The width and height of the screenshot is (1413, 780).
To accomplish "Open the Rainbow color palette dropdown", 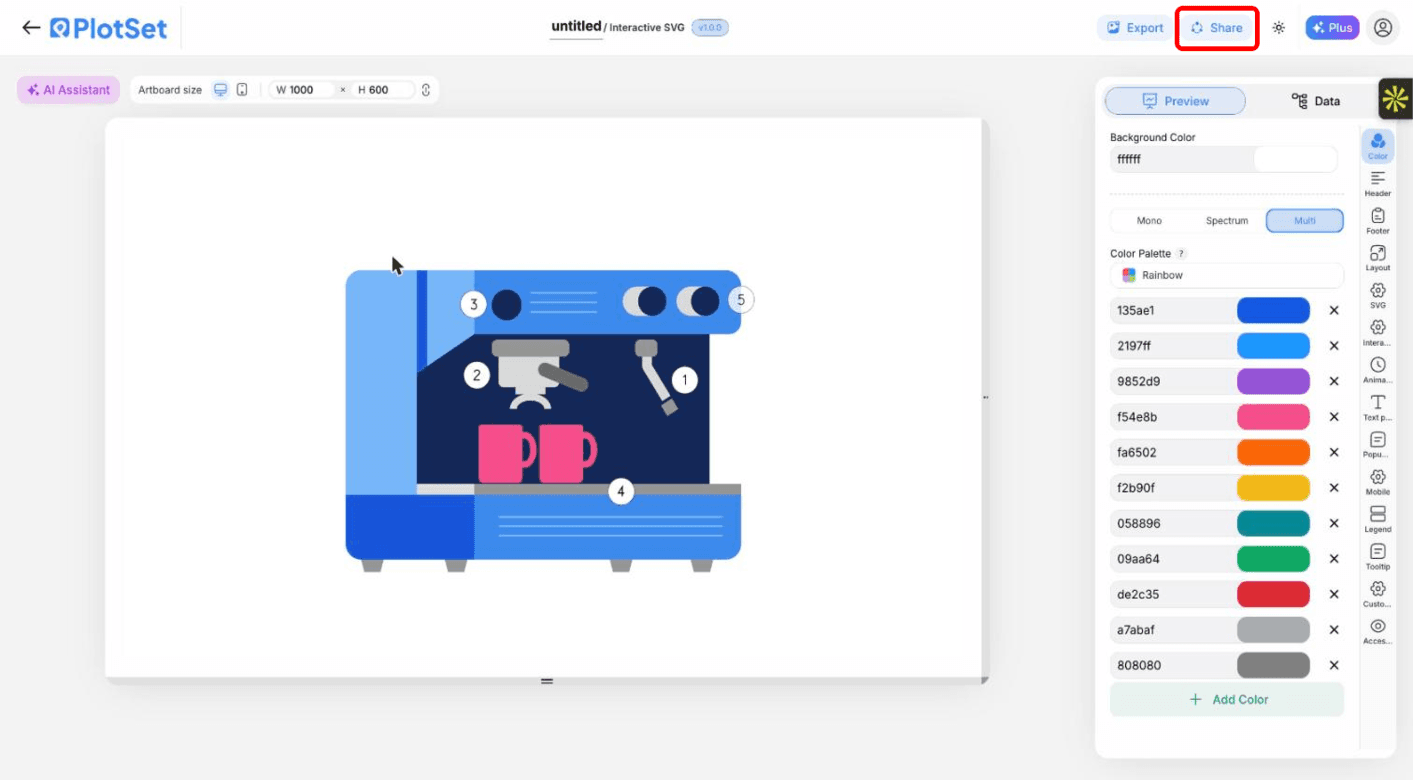I will [1227, 275].
